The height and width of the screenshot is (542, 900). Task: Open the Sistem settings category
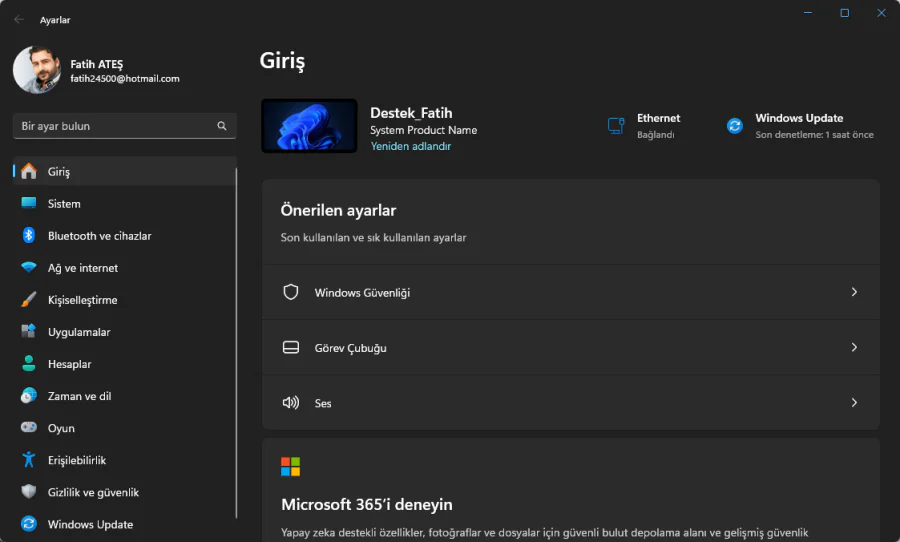pyautogui.click(x=125, y=203)
